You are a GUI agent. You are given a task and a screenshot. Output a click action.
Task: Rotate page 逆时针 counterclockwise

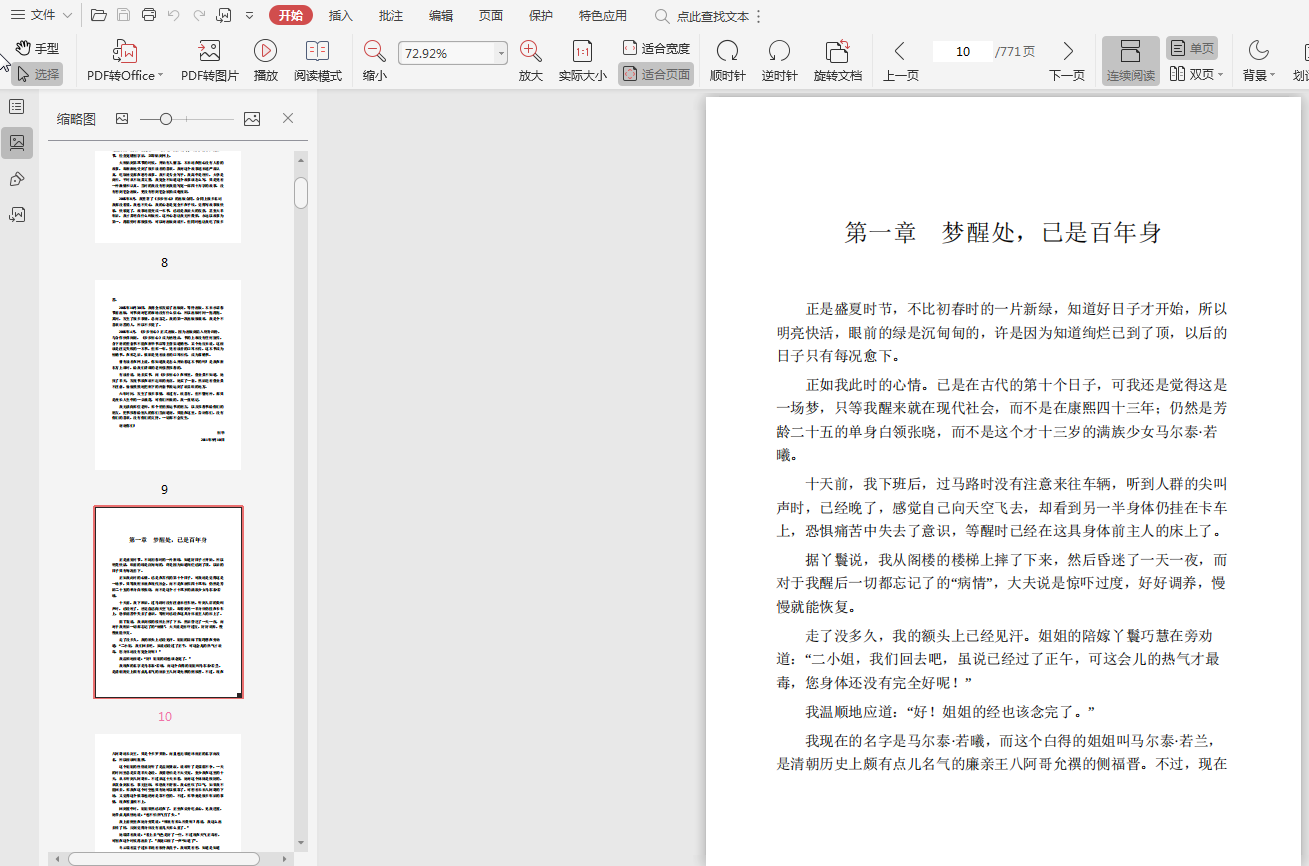pos(779,61)
